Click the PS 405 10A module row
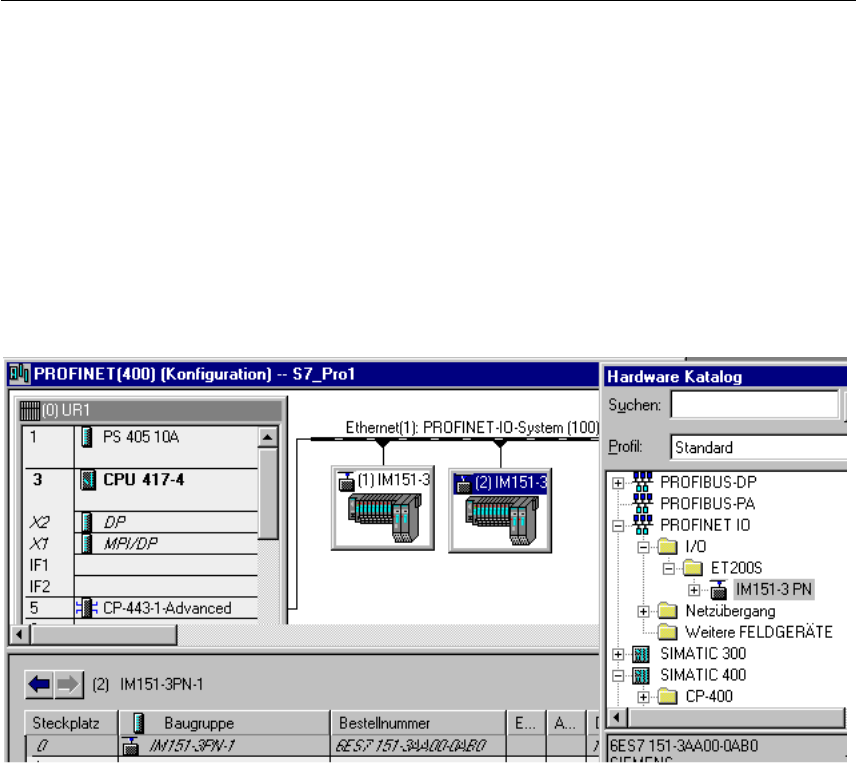 click(x=138, y=436)
